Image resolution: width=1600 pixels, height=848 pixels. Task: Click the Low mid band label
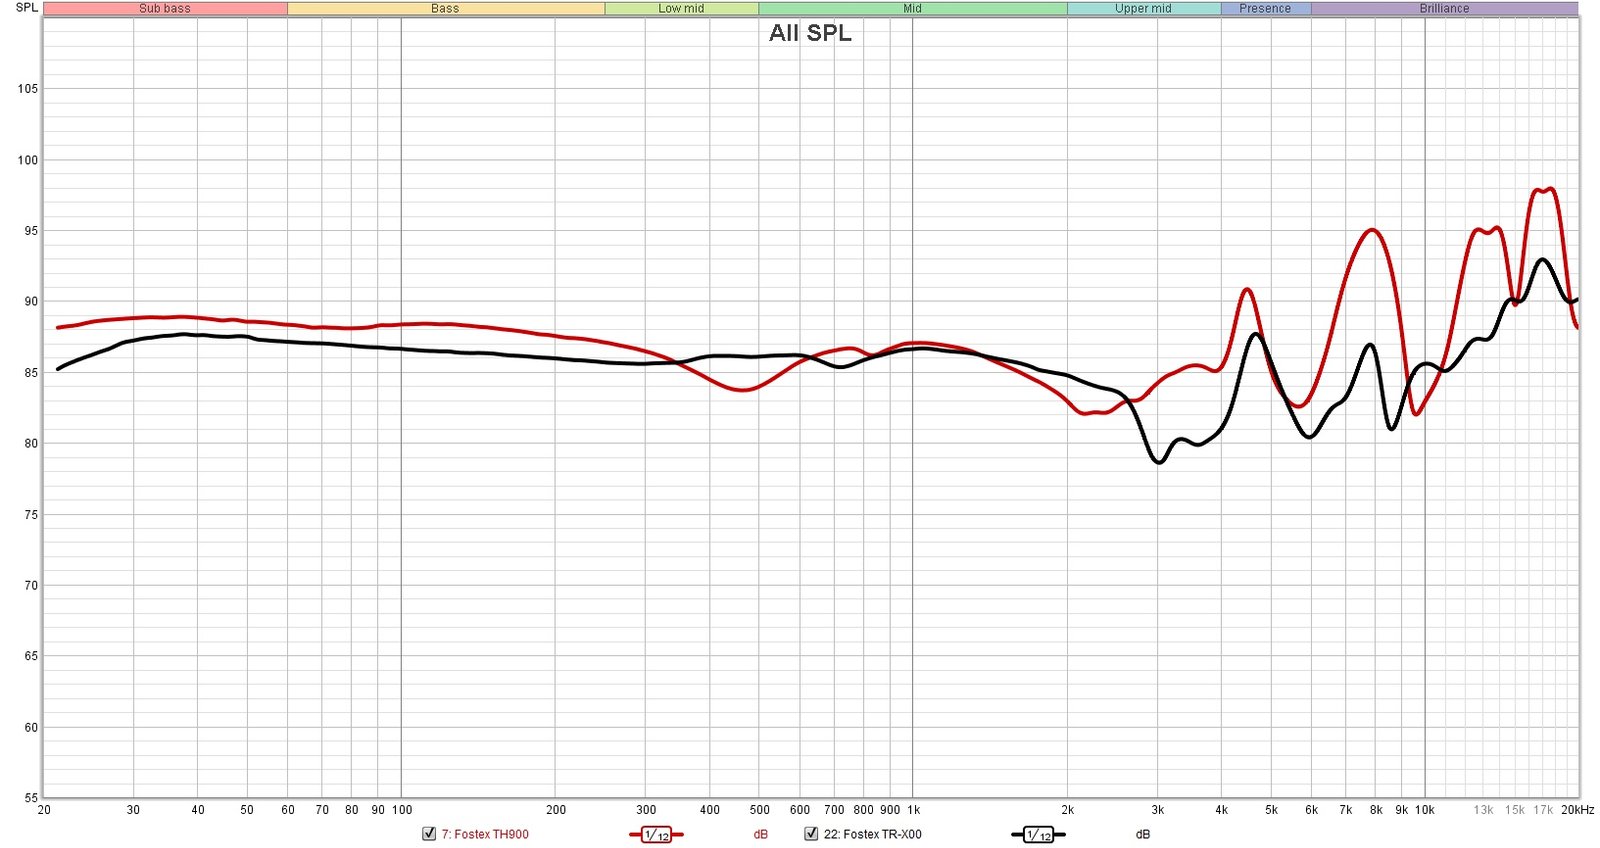tap(681, 8)
